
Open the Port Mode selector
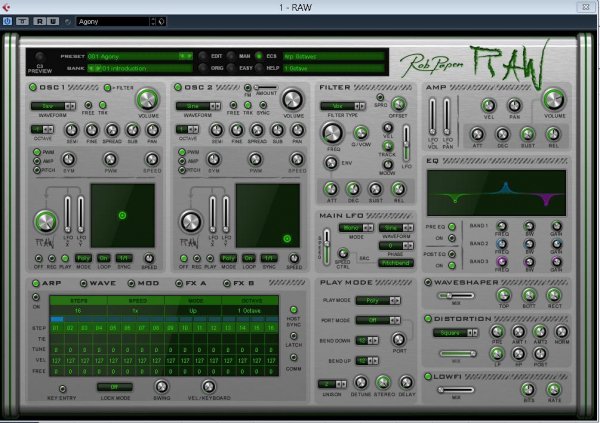(x=378, y=320)
